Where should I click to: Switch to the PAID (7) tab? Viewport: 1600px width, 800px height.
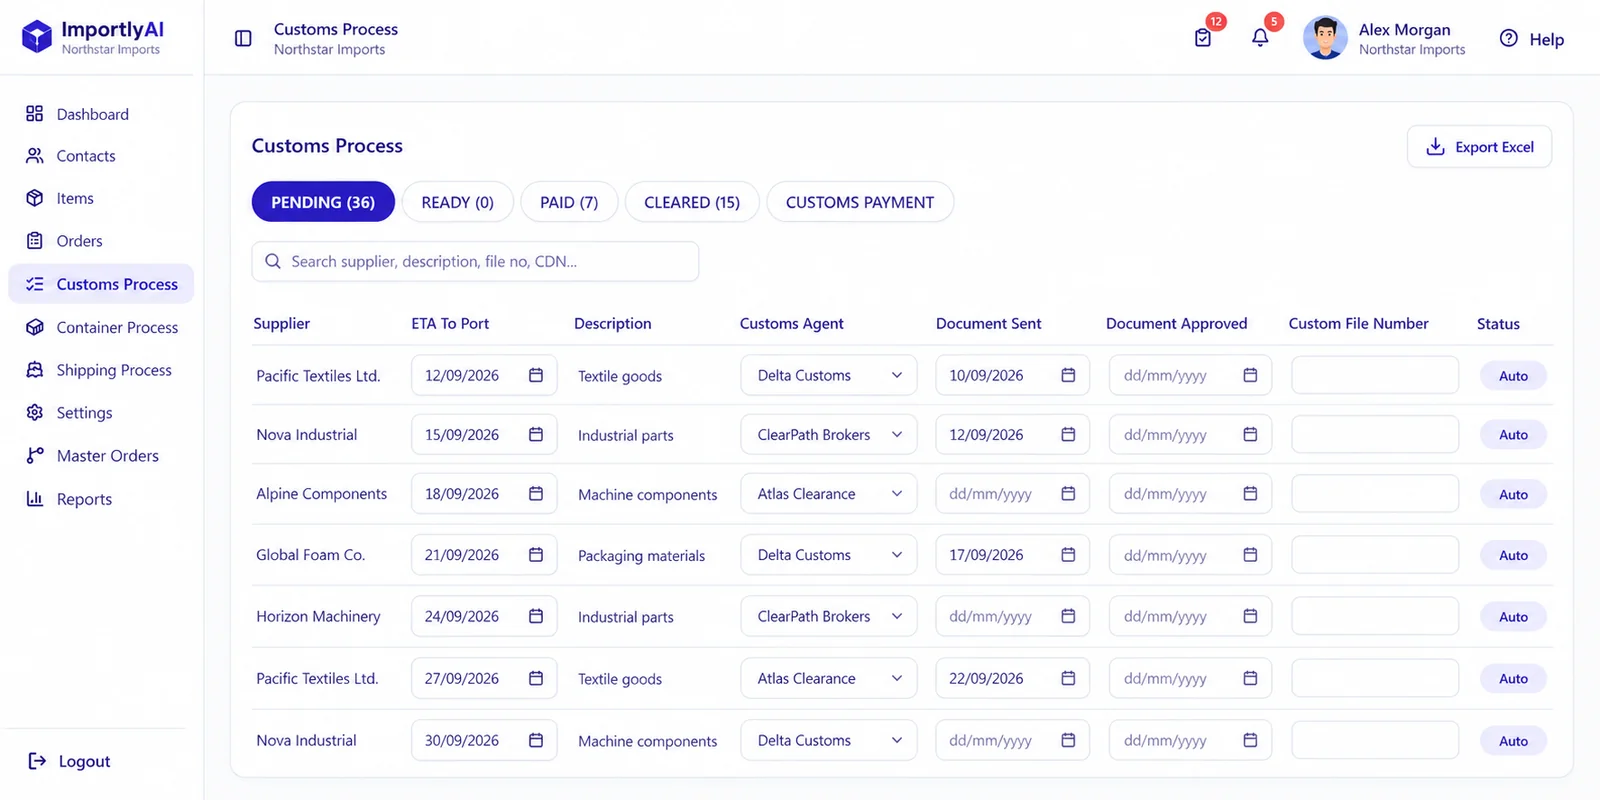(x=569, y=202)
